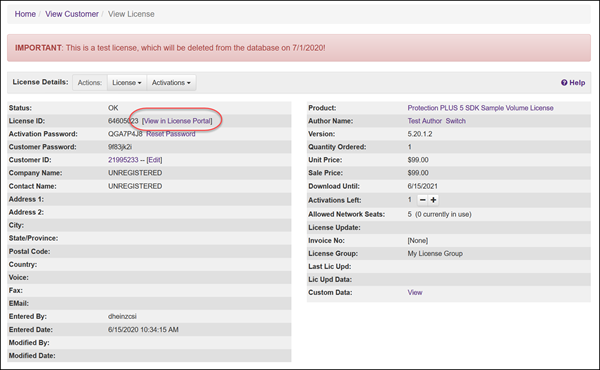The width and height of the screenshot is (600, 370).
Task: Click Allowed Network Seats value 5
Action: tap(409, 214)
